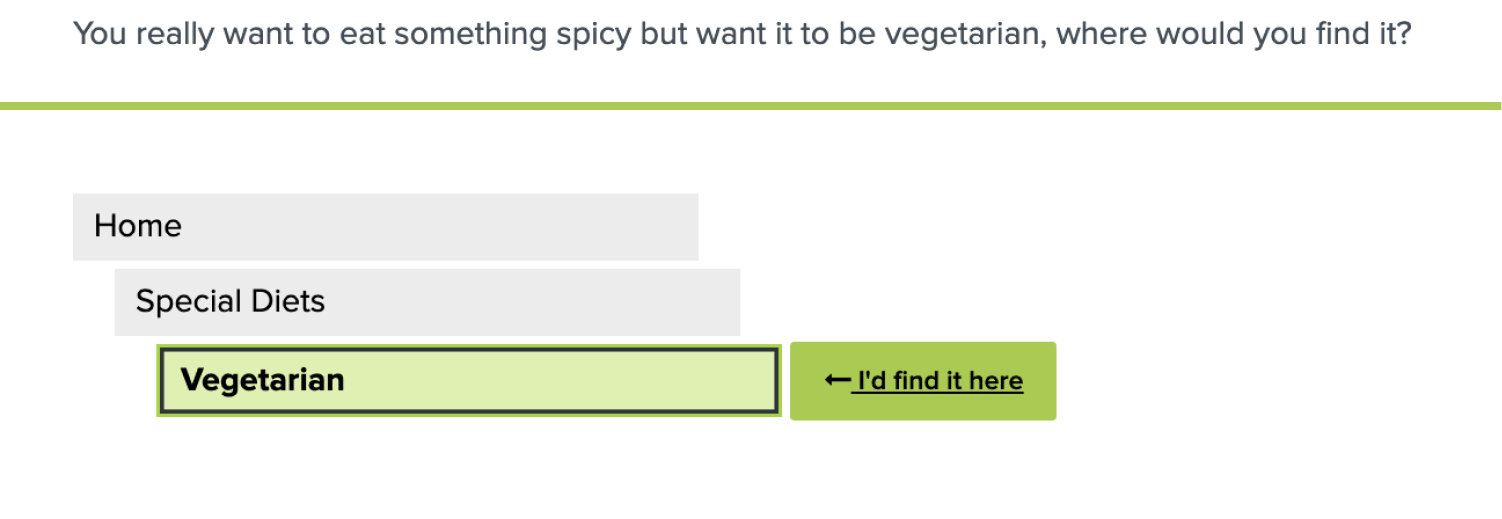Click the bold Vegetarian label text
This screenshot has width=1502, height=519.
262,380
